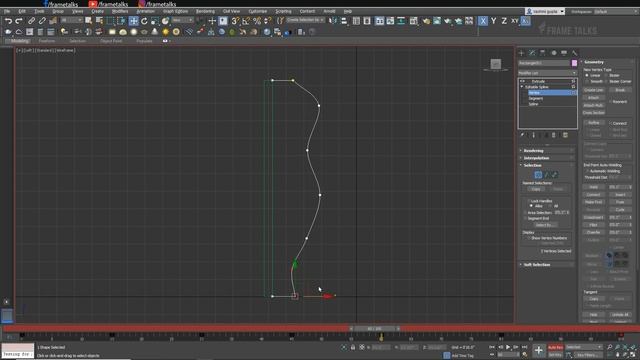Screen dimensions: 640x360
Task: Select the Vertex sub-object selection icon
Action: point(538,175)
